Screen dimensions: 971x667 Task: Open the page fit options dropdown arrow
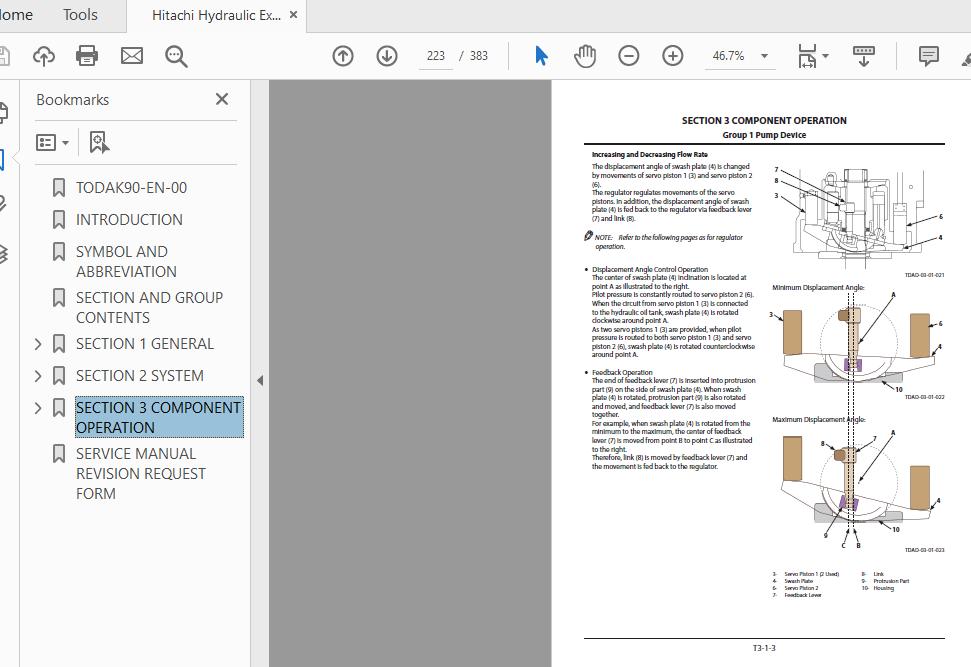825,56
